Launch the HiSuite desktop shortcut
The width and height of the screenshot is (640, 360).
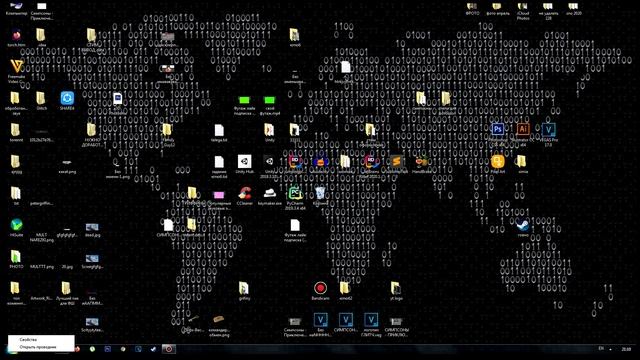[x=16, y=227]
